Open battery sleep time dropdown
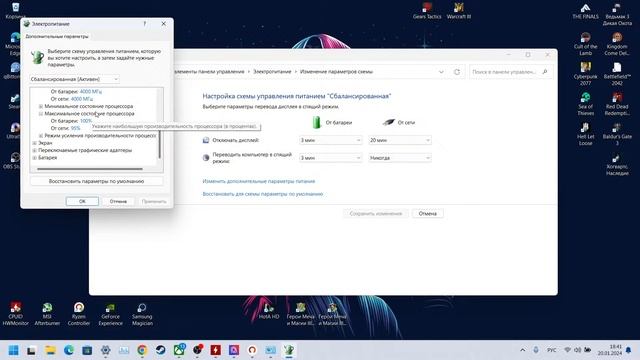Screen dimensions: 640x360 point(331,158)
